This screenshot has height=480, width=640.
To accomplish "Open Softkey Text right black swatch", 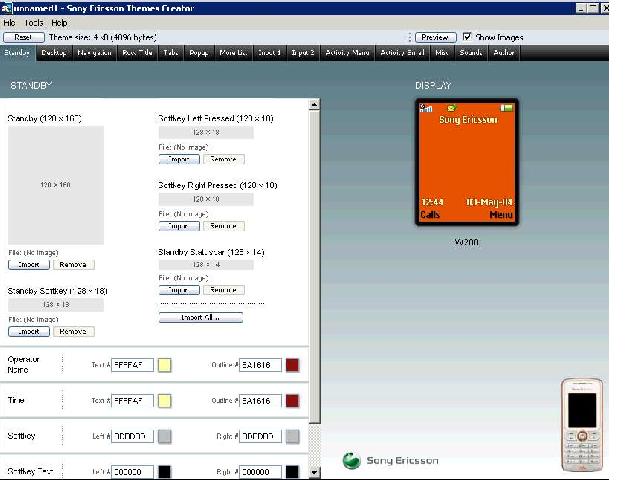I will (x=292, y=472).
